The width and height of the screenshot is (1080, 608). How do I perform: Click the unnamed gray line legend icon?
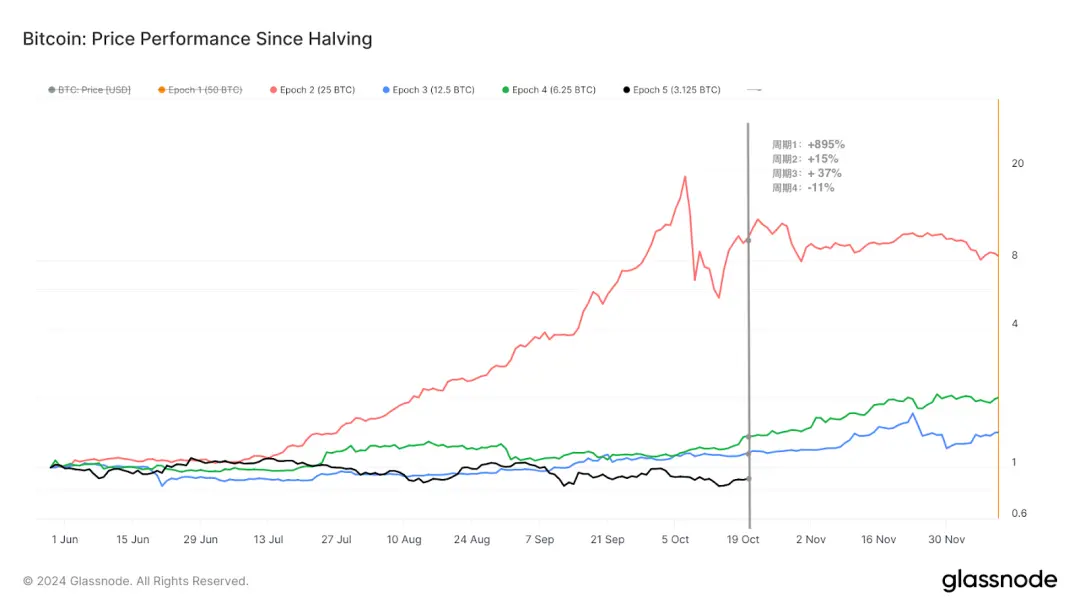pyautogui.click(x=755, y=90)
